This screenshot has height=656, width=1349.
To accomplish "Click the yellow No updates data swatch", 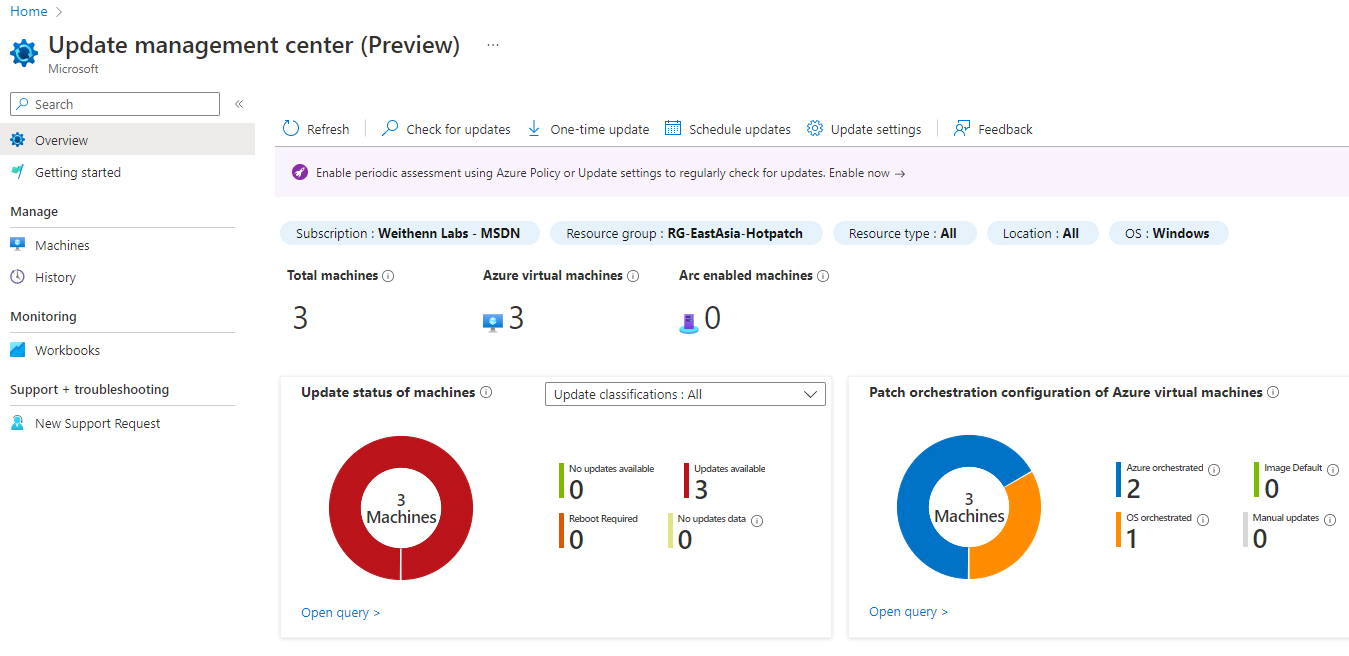I will 670,531.
